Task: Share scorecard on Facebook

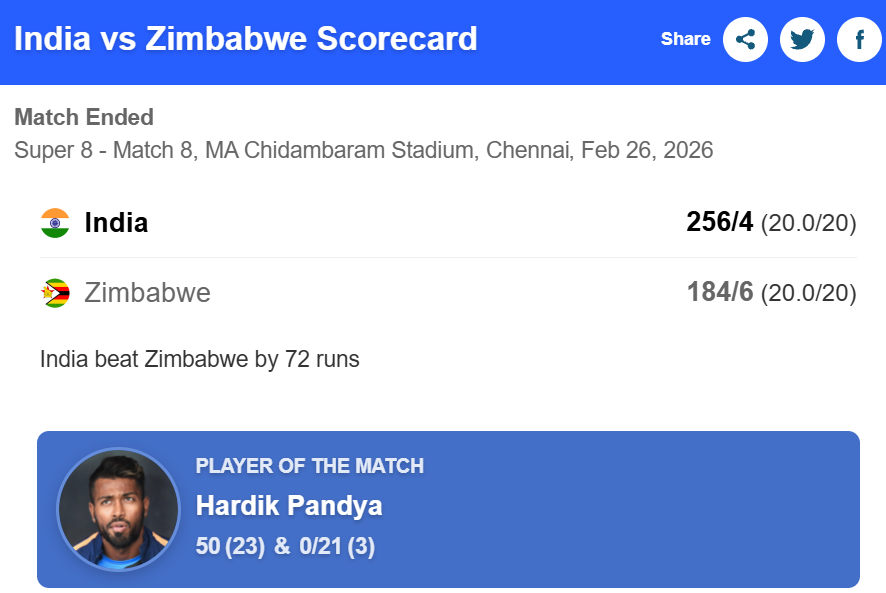Action: 859,40
